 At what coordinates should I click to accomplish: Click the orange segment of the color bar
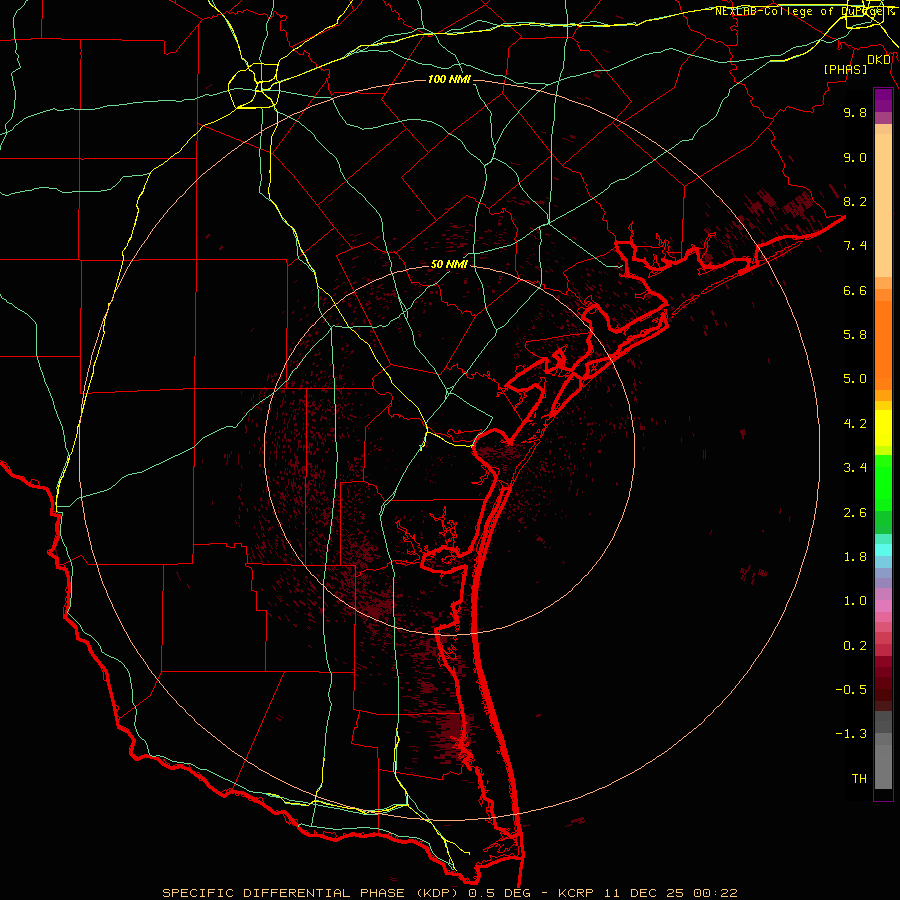pyautogui.click(x=883, y=345)
